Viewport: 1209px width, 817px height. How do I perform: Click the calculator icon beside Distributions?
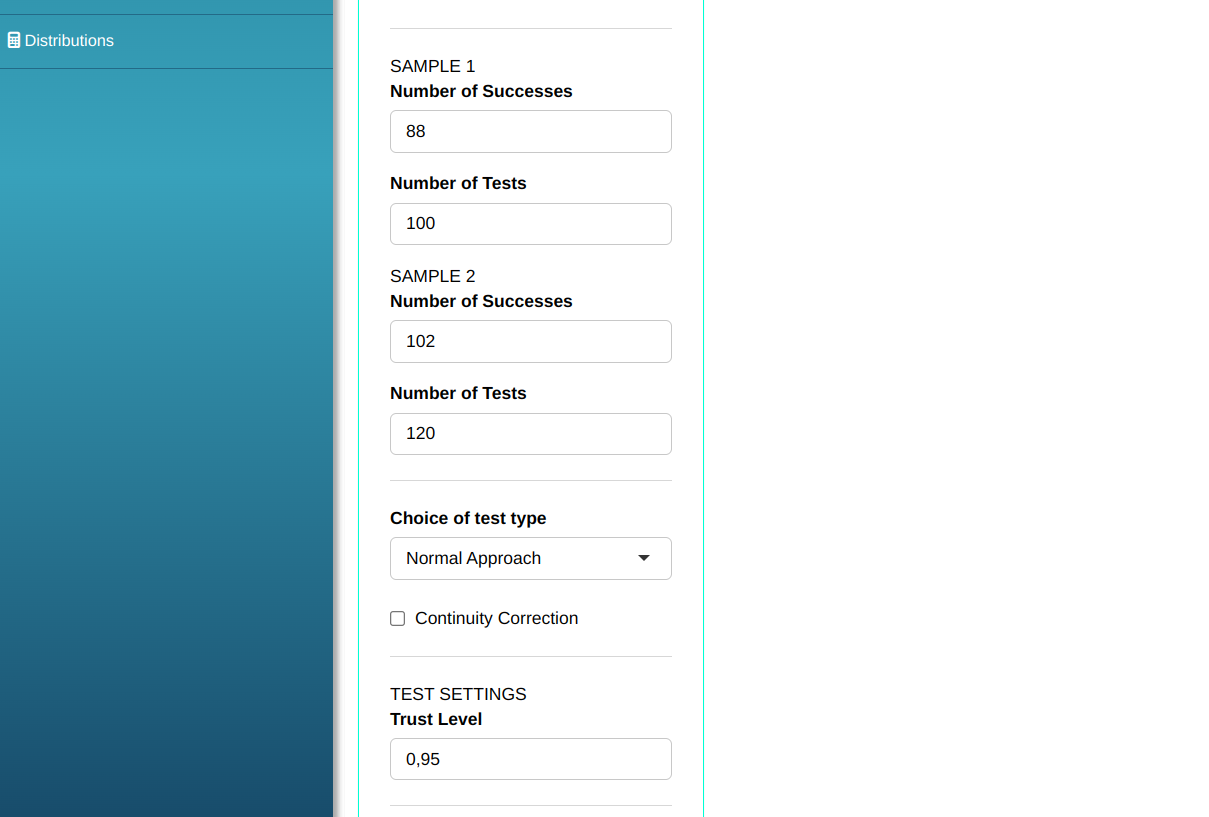(14, 41)
